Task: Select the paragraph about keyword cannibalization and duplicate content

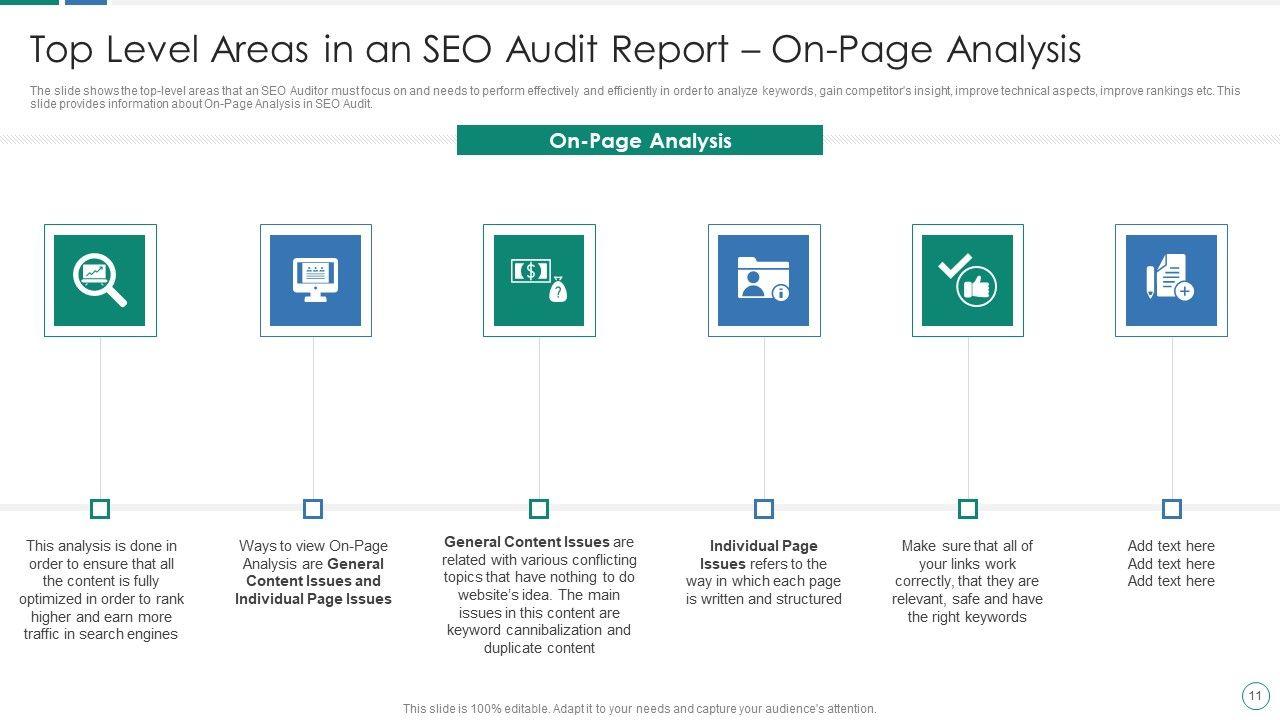Action: (539, 595)
